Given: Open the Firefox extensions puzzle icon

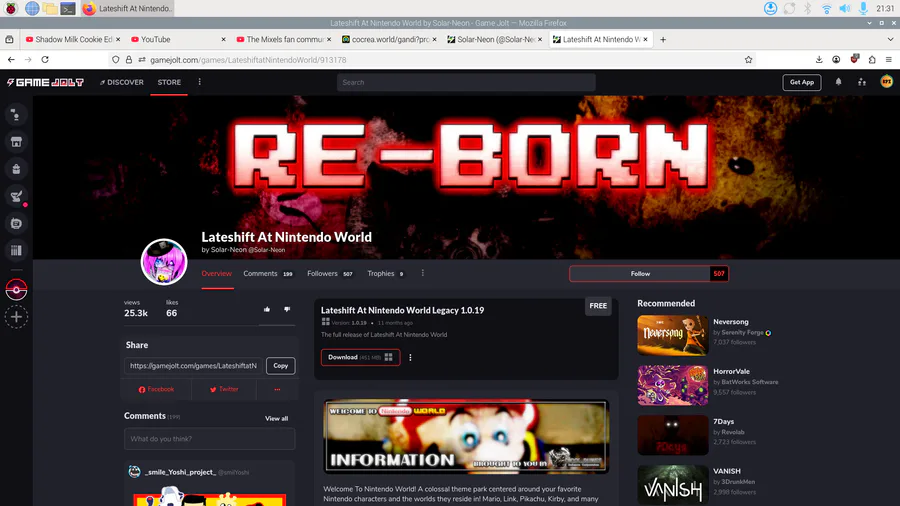Looking at the screenshot, I should pyautogui.click(x=872, y=60).
